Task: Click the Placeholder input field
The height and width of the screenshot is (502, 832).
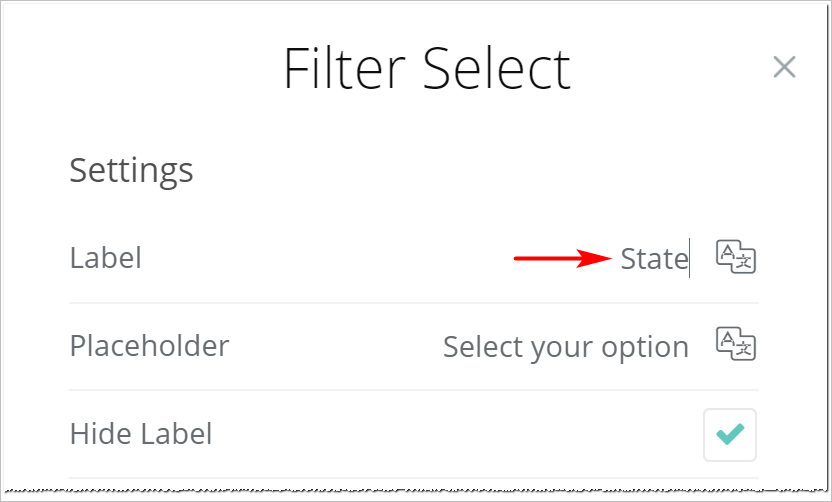Action: (x=565, y=347)
